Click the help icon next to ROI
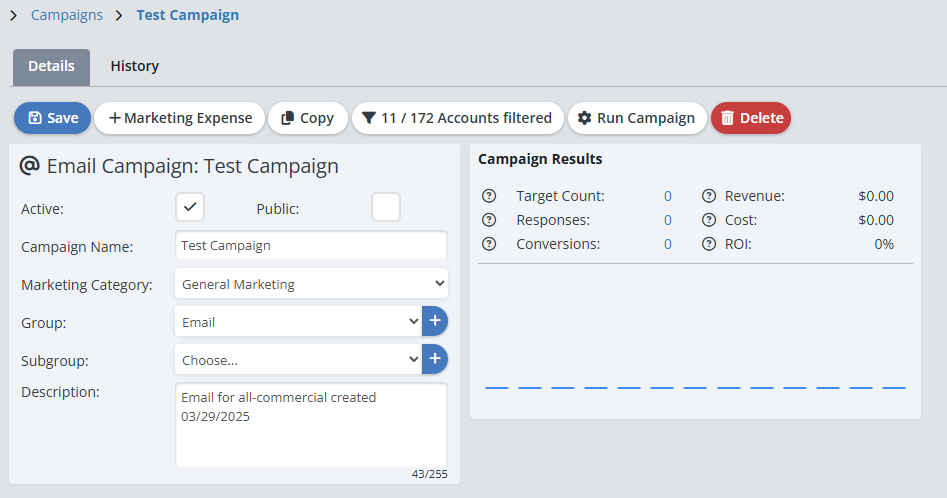This screenshot has height=498, width=947. coord(709,244)
